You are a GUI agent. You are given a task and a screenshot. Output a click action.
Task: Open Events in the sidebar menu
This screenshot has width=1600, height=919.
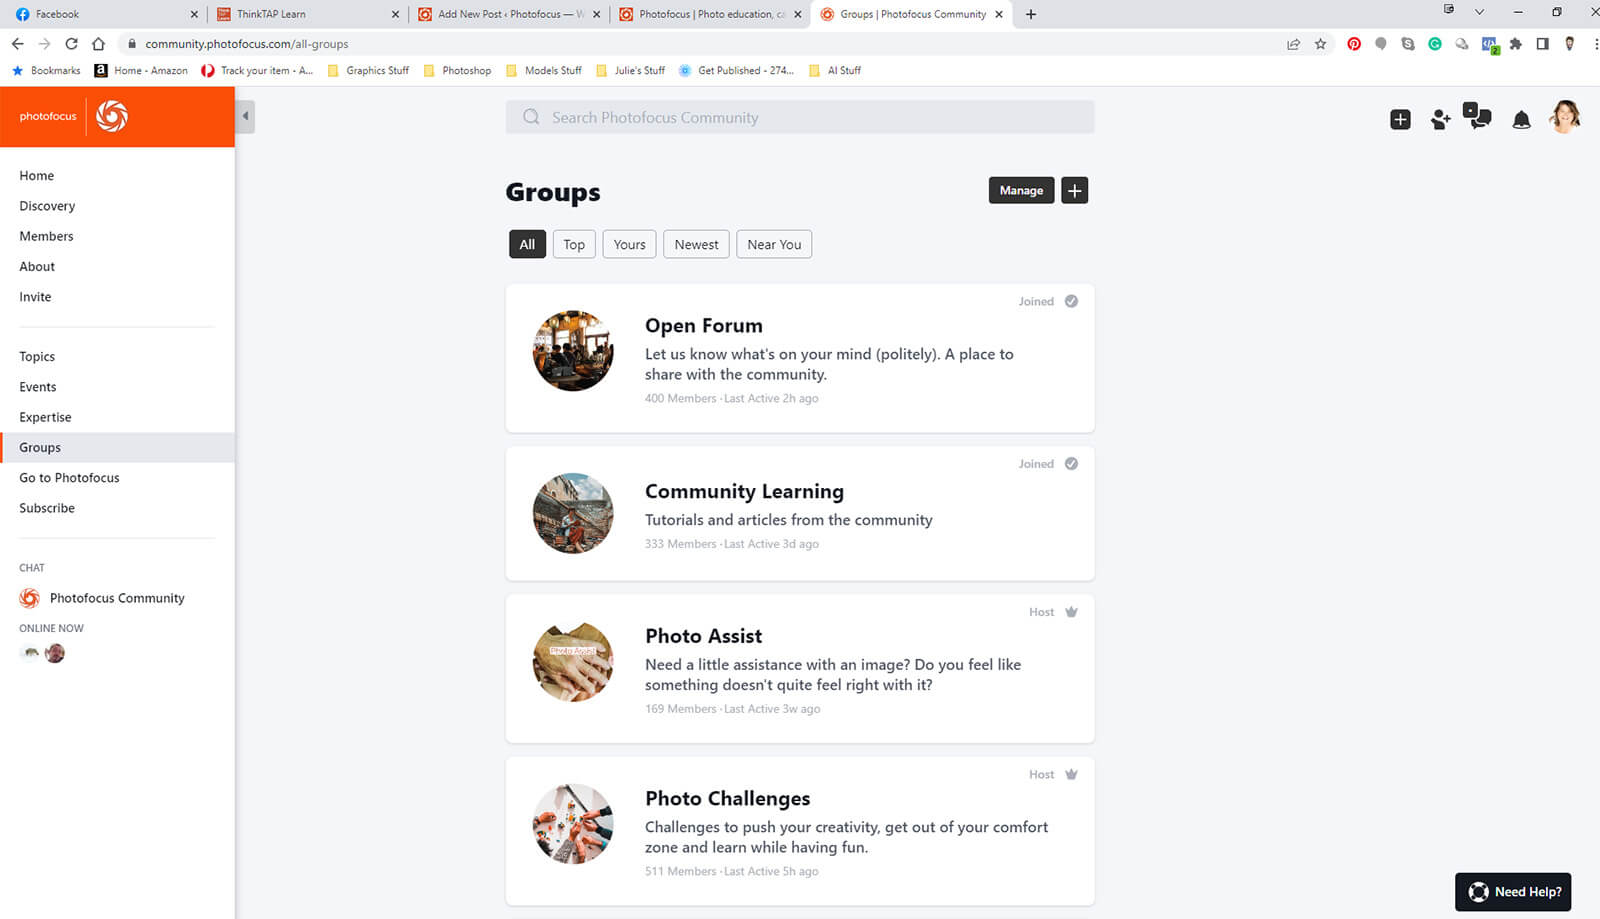tap(38, 387)
